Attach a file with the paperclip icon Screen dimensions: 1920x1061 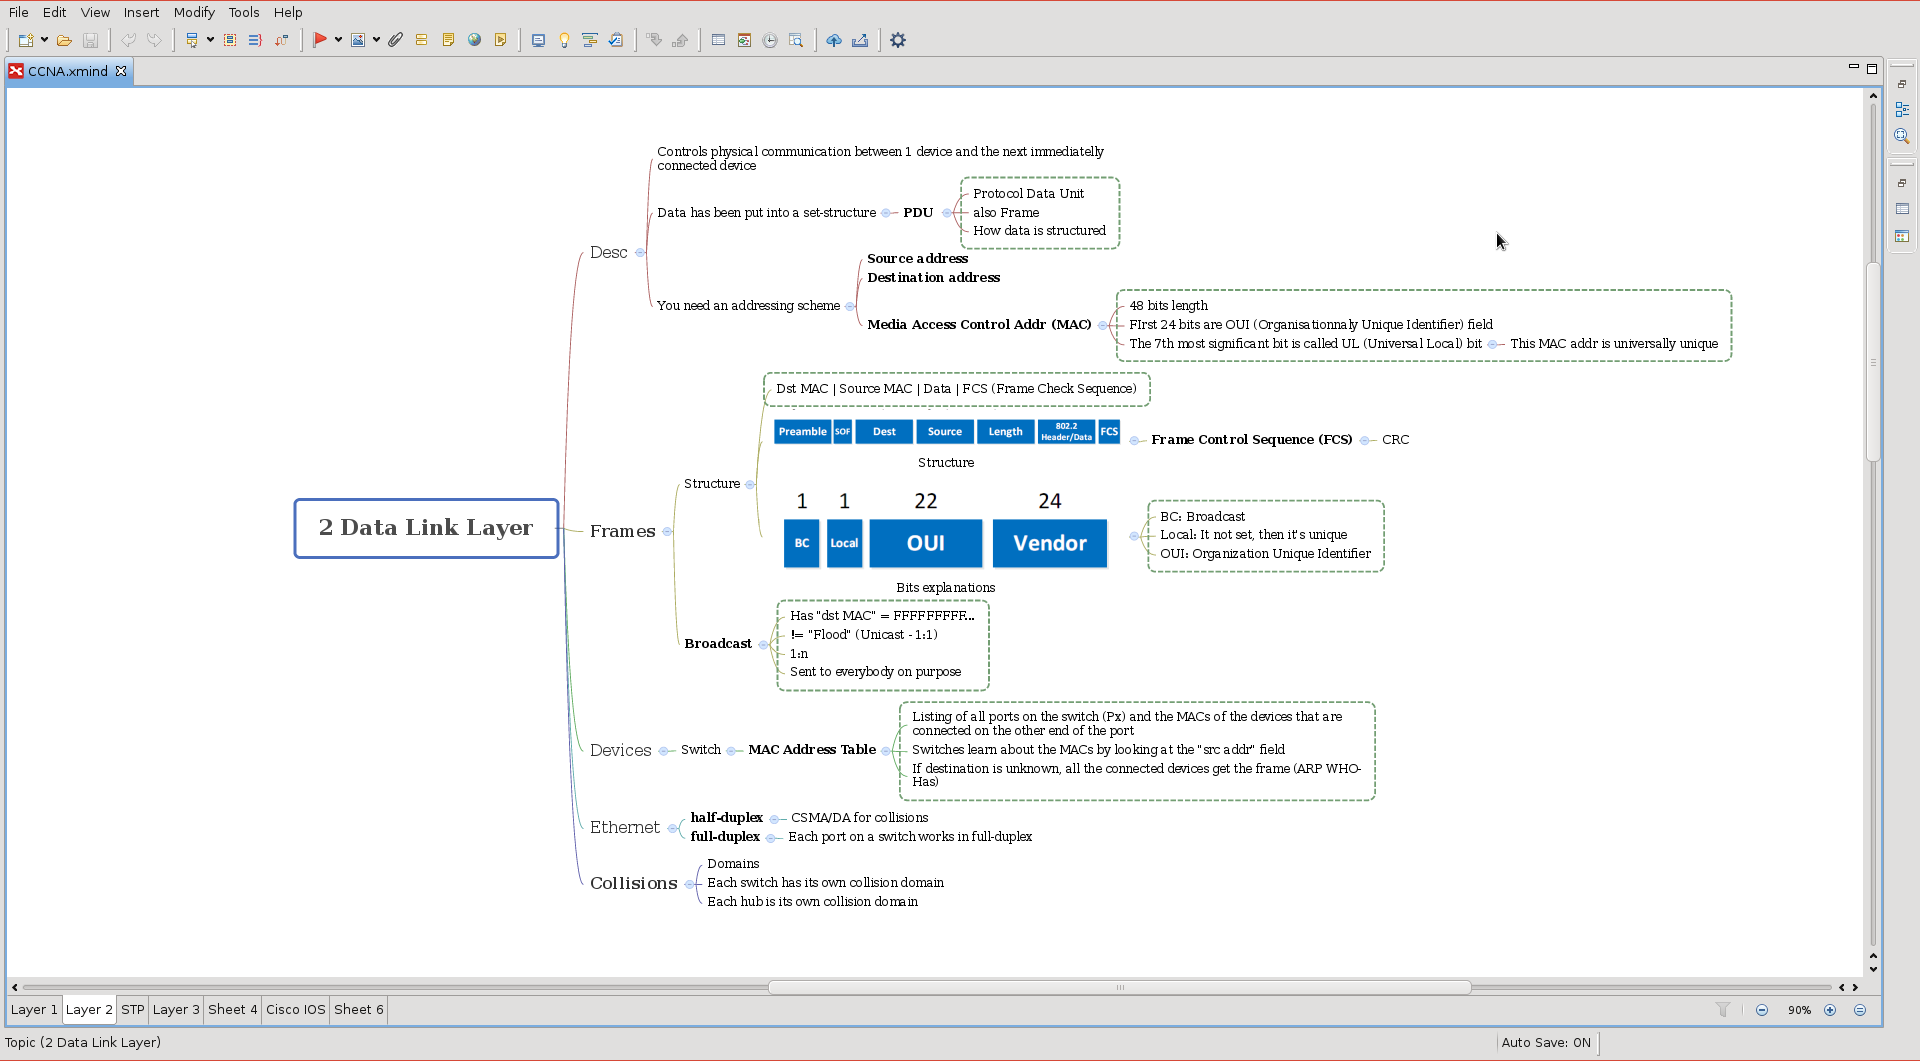[396, 40]
